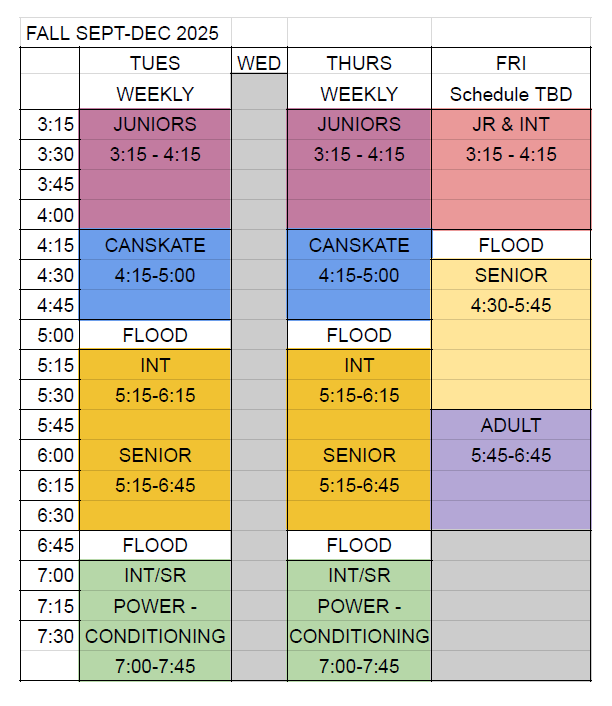
Task: Select Tuesday FLOOD cell at 5:00
Action: point(155,335)
